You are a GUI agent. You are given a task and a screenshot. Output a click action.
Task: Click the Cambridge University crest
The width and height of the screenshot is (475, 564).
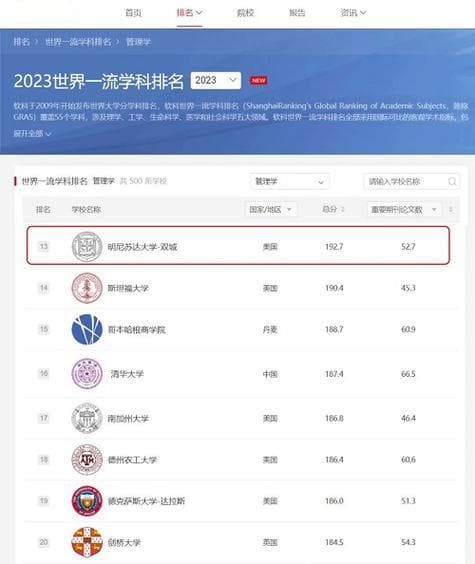(x=87, y=542)
